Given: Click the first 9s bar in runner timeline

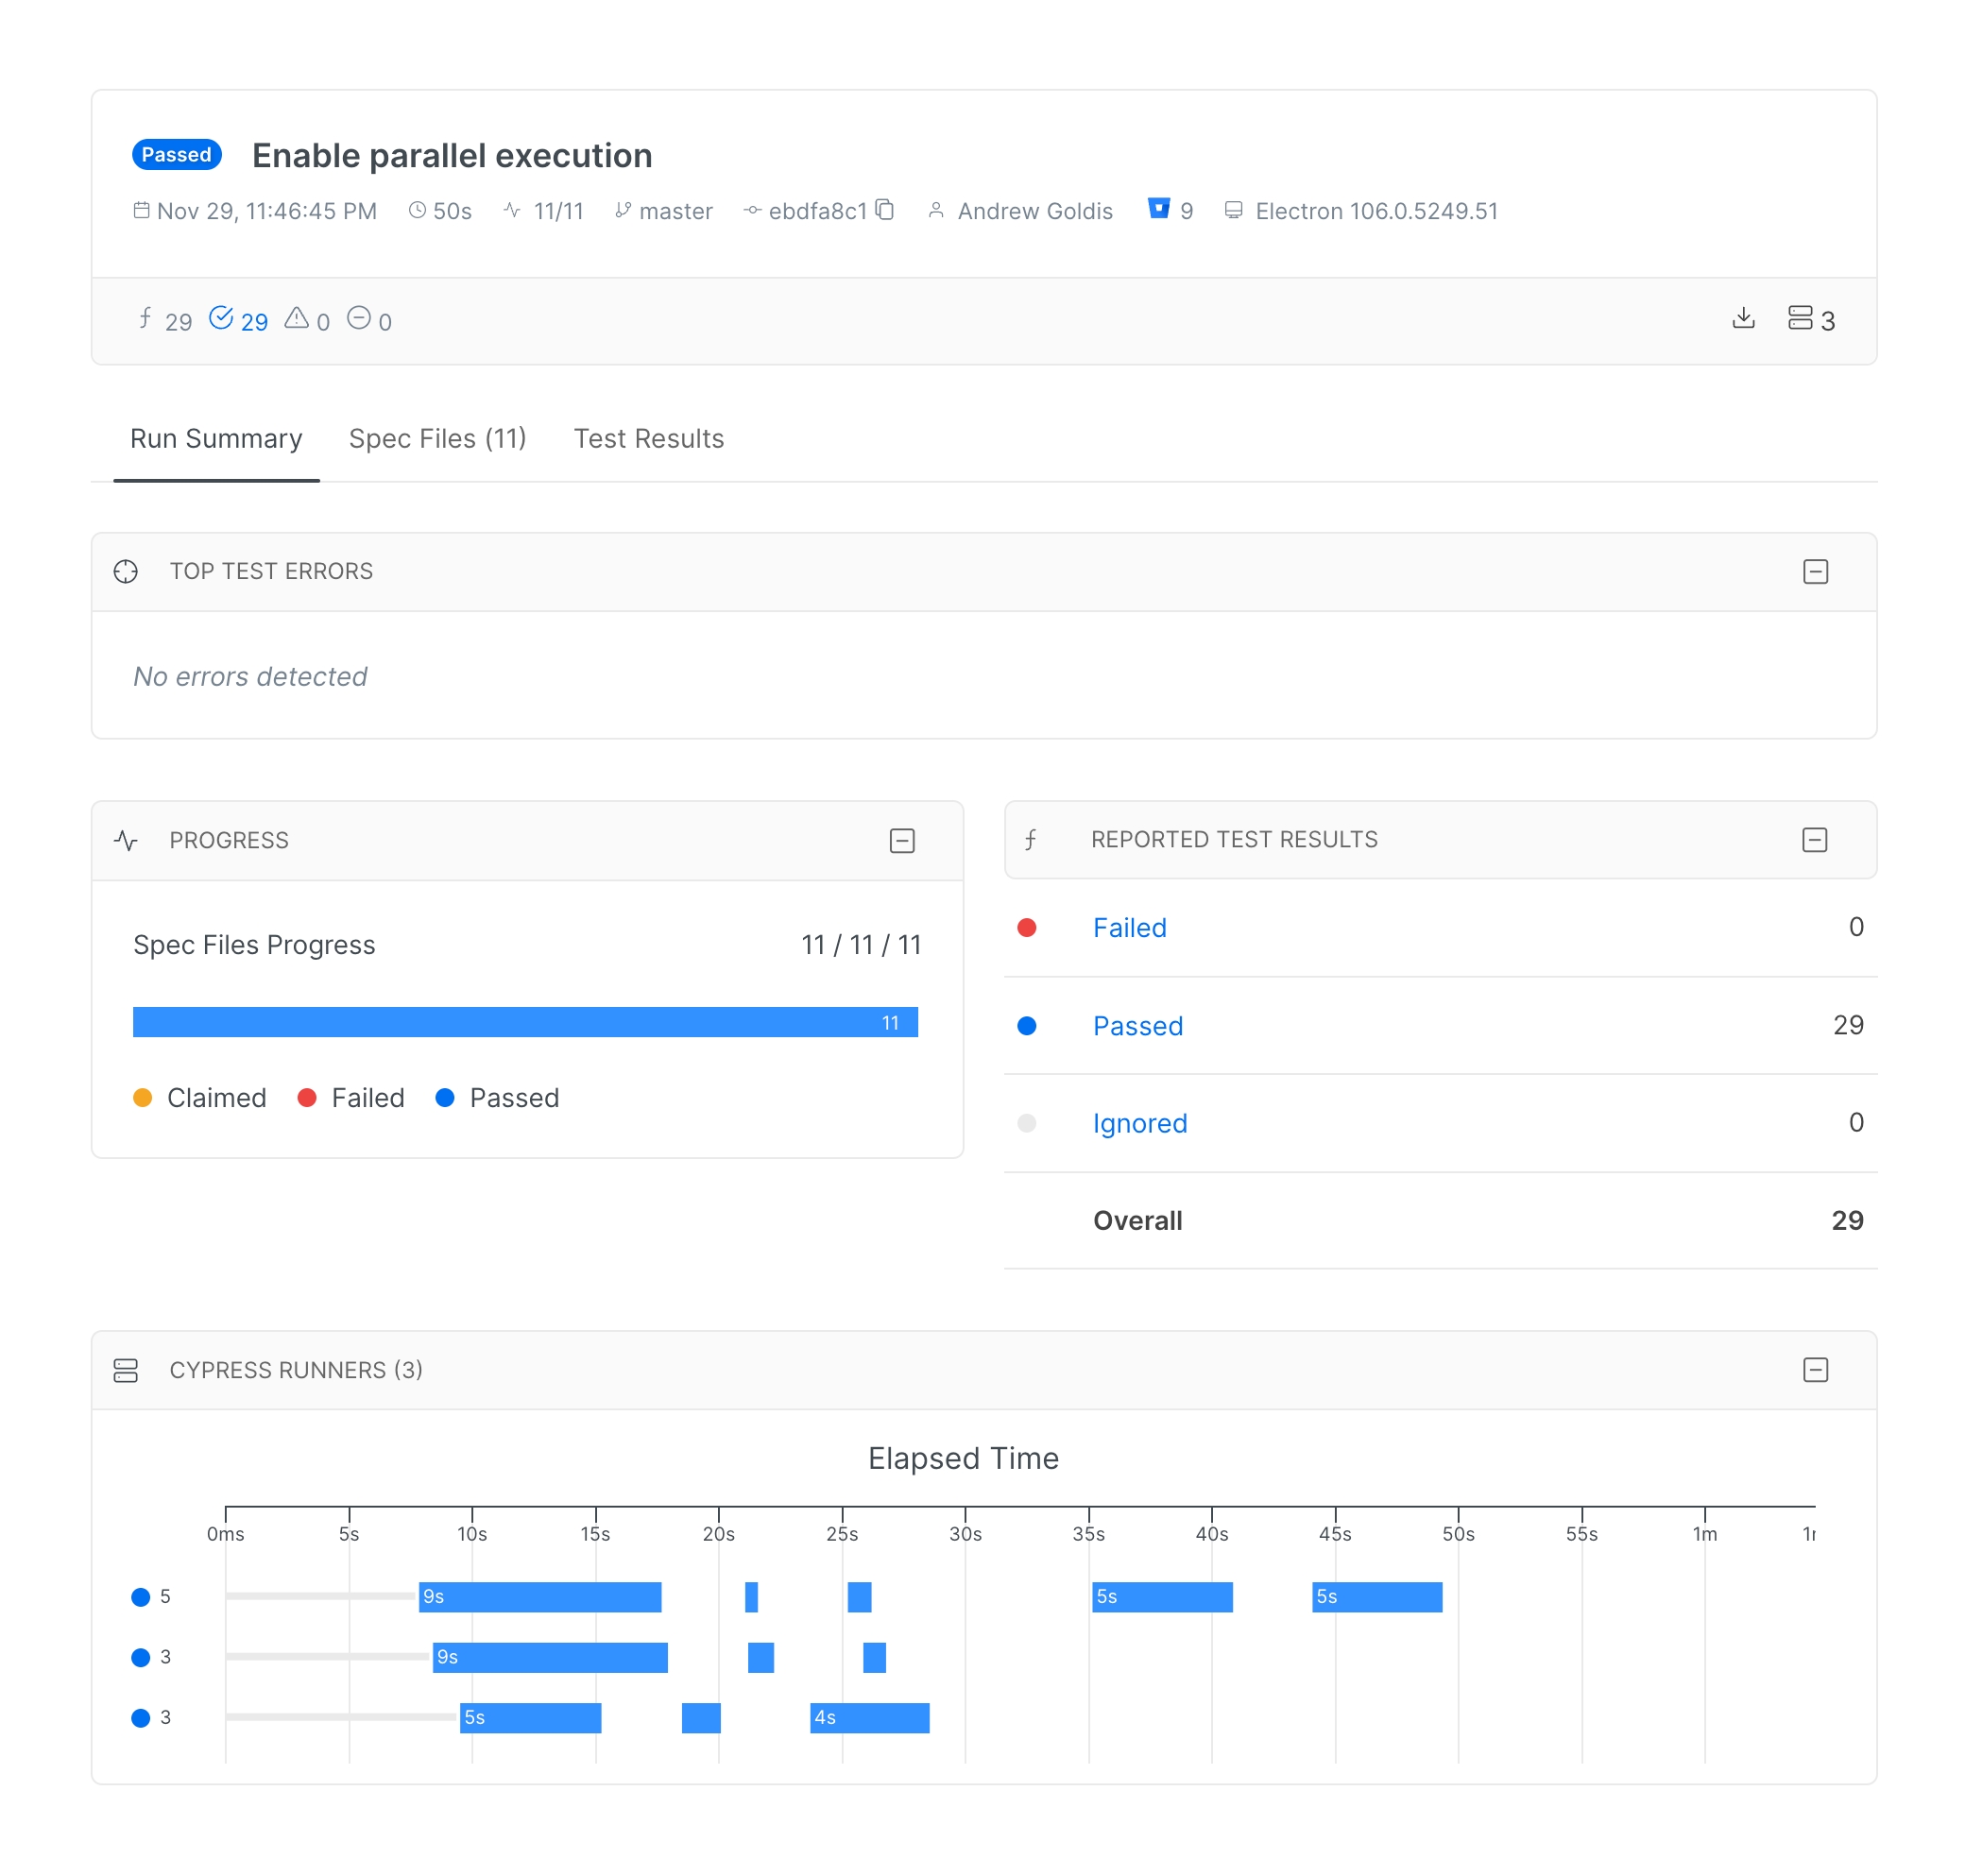Looking at the screenshot, I should point(540,1596).
